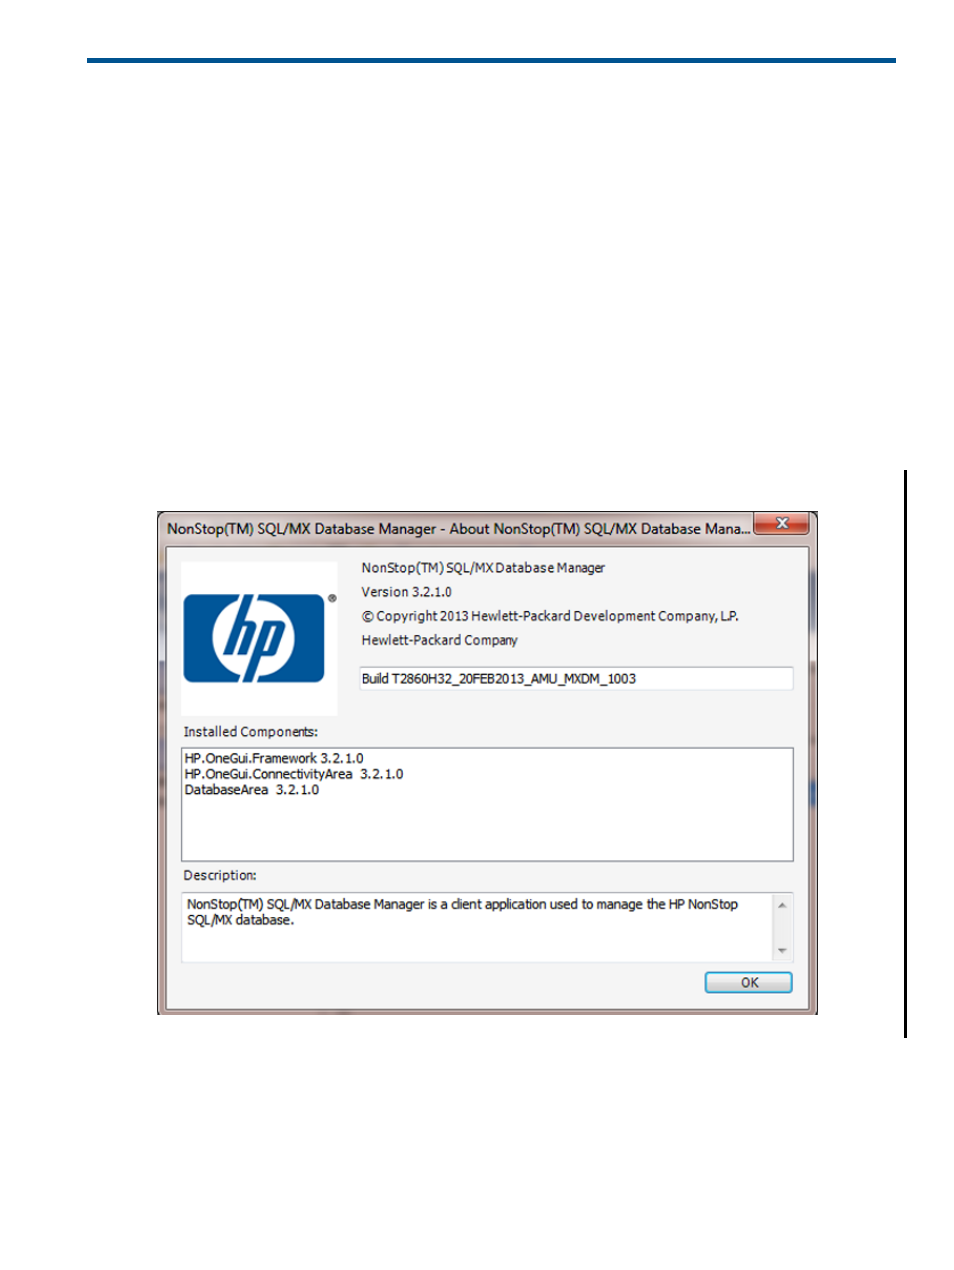Click the Version 3.2.1.0 label
The height and width of the screenshot is (1270, 954).
406,593
